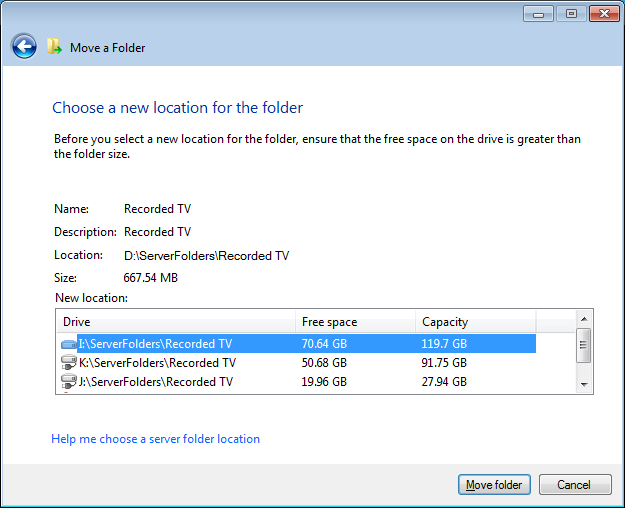Close the Move a Folder window

coord(604,14)
